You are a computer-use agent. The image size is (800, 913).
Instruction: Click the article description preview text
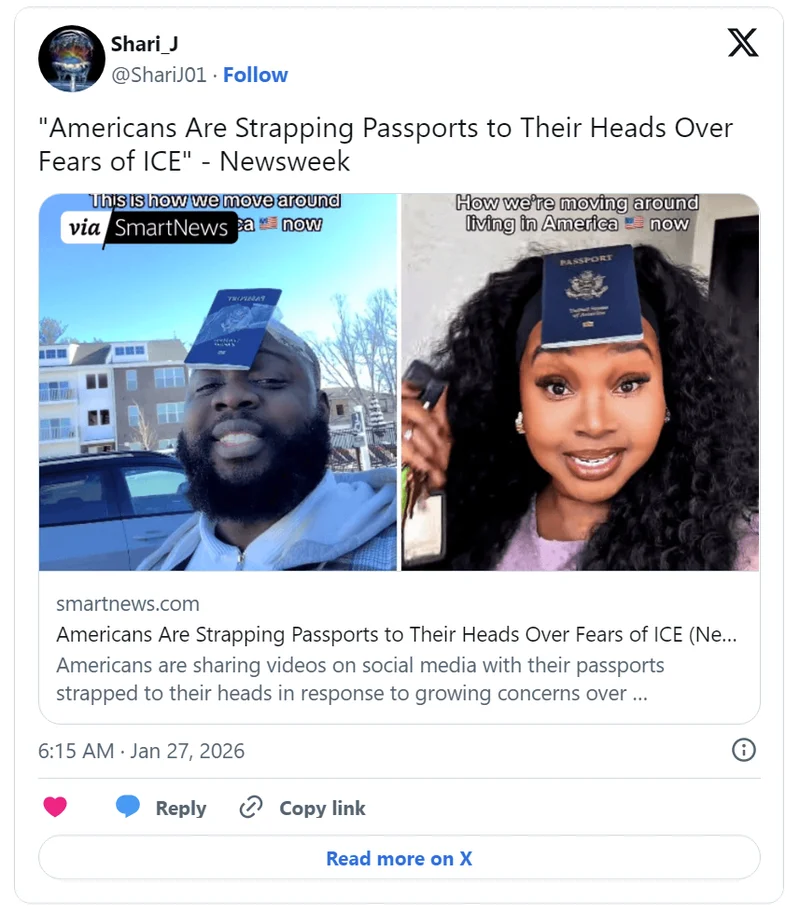click(360, 679)
